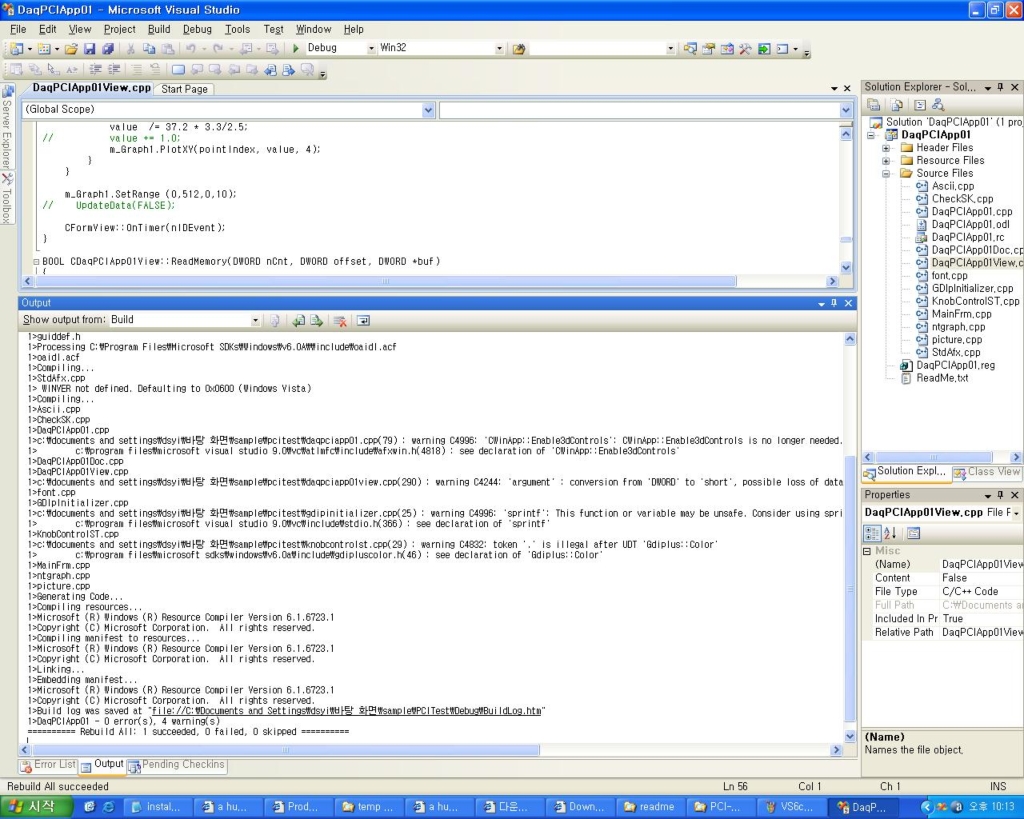This screenshot has height=819, width=1024.
Task: Click the Windows Start button on taskbar
Action: (x=36, y=807)
